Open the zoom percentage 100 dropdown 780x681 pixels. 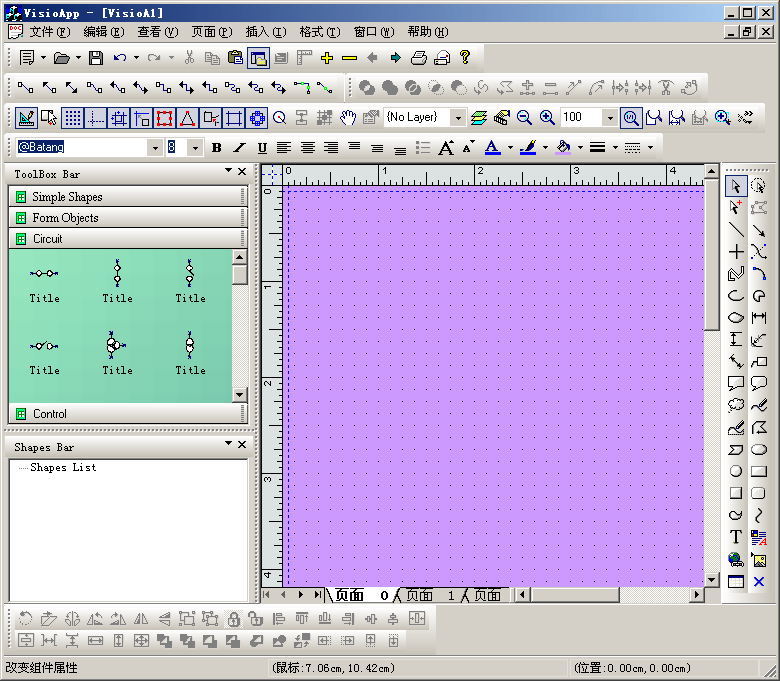(x=607, y=118)
